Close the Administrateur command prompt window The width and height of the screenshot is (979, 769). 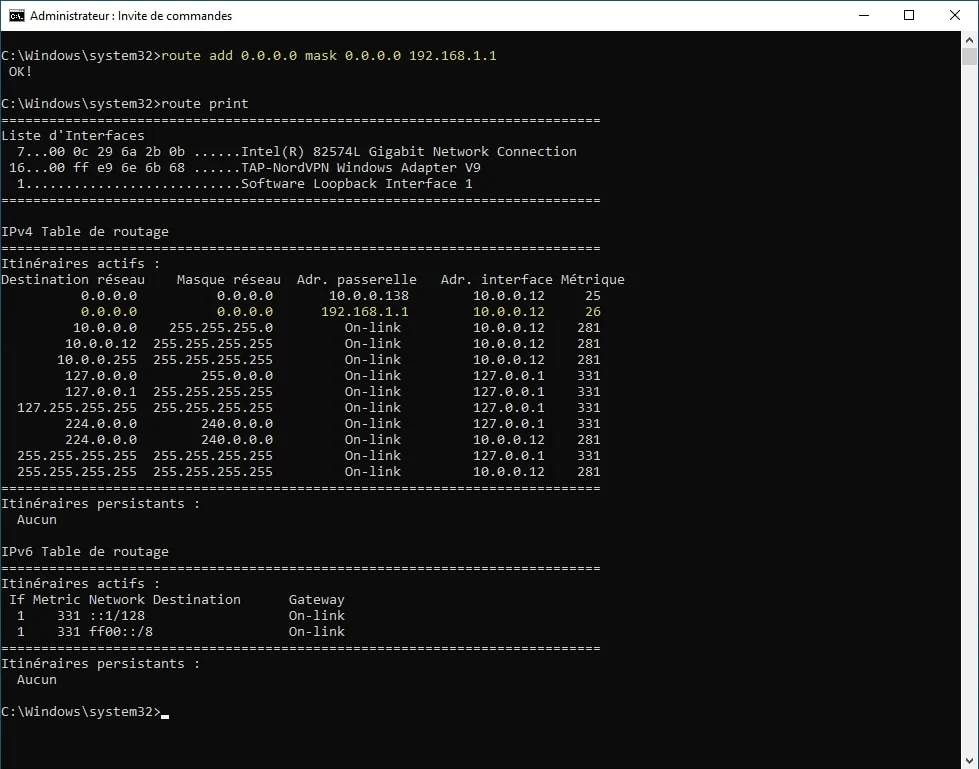coord(955,16)
